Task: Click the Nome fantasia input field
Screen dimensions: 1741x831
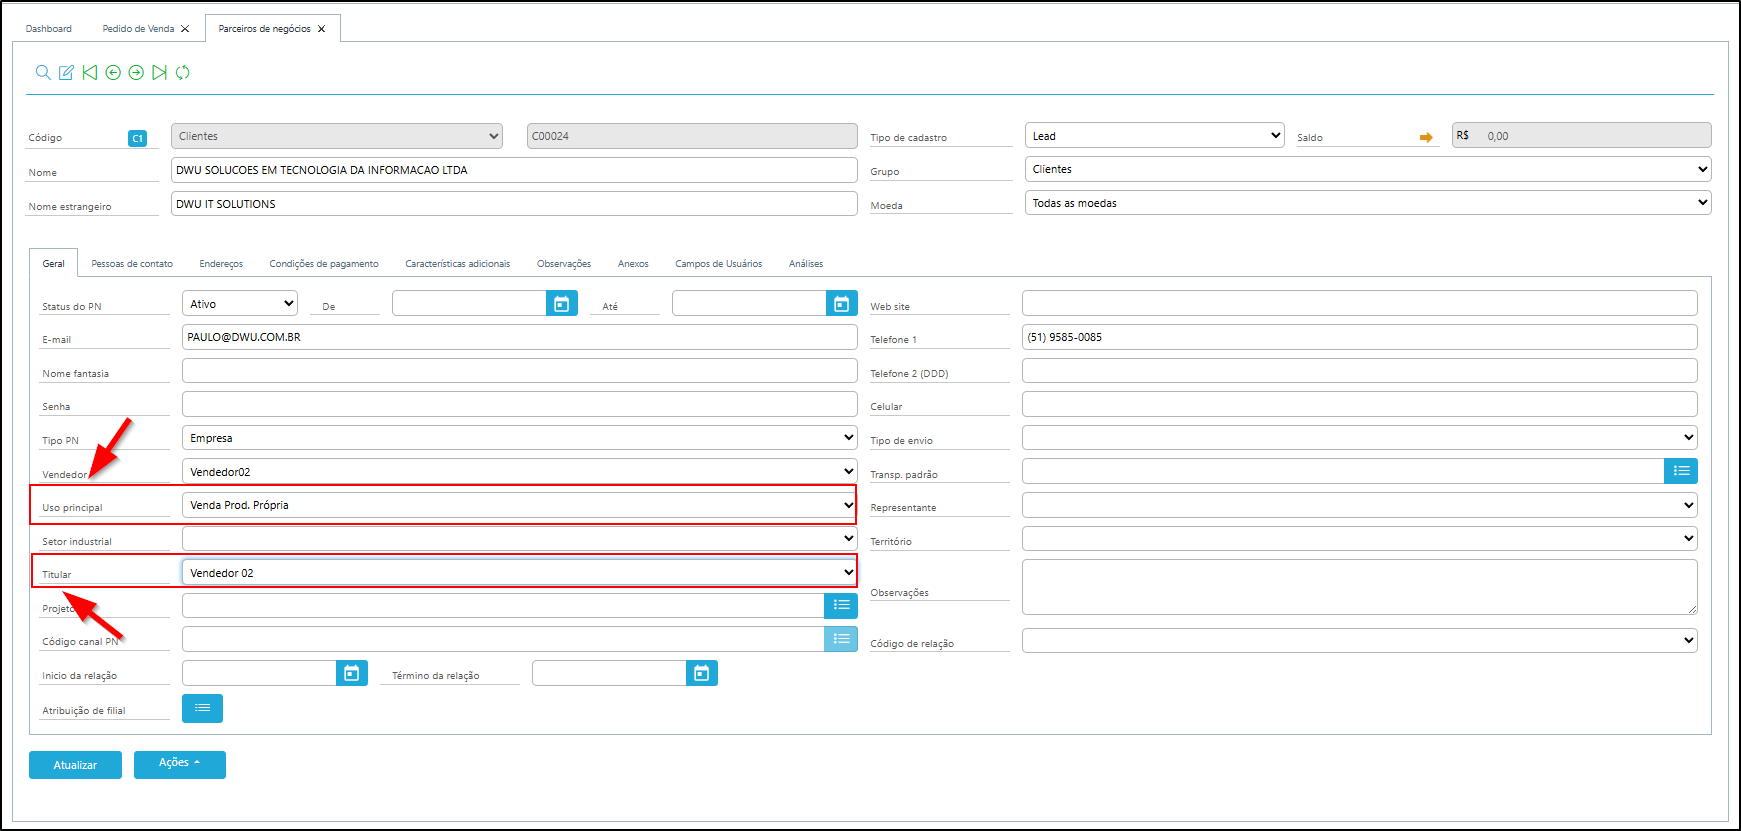Action: click(520, 371)
